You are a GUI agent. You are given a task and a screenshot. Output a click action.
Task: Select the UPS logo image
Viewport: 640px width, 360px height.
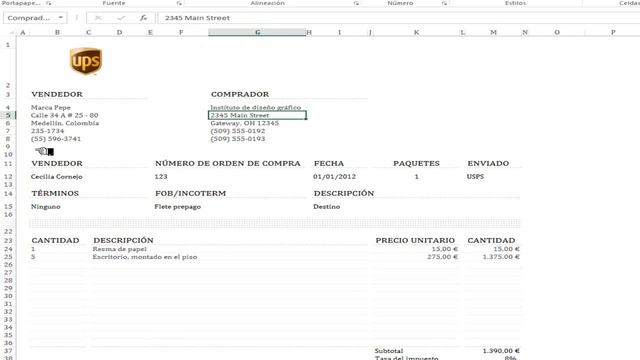(x=86, y=61)
